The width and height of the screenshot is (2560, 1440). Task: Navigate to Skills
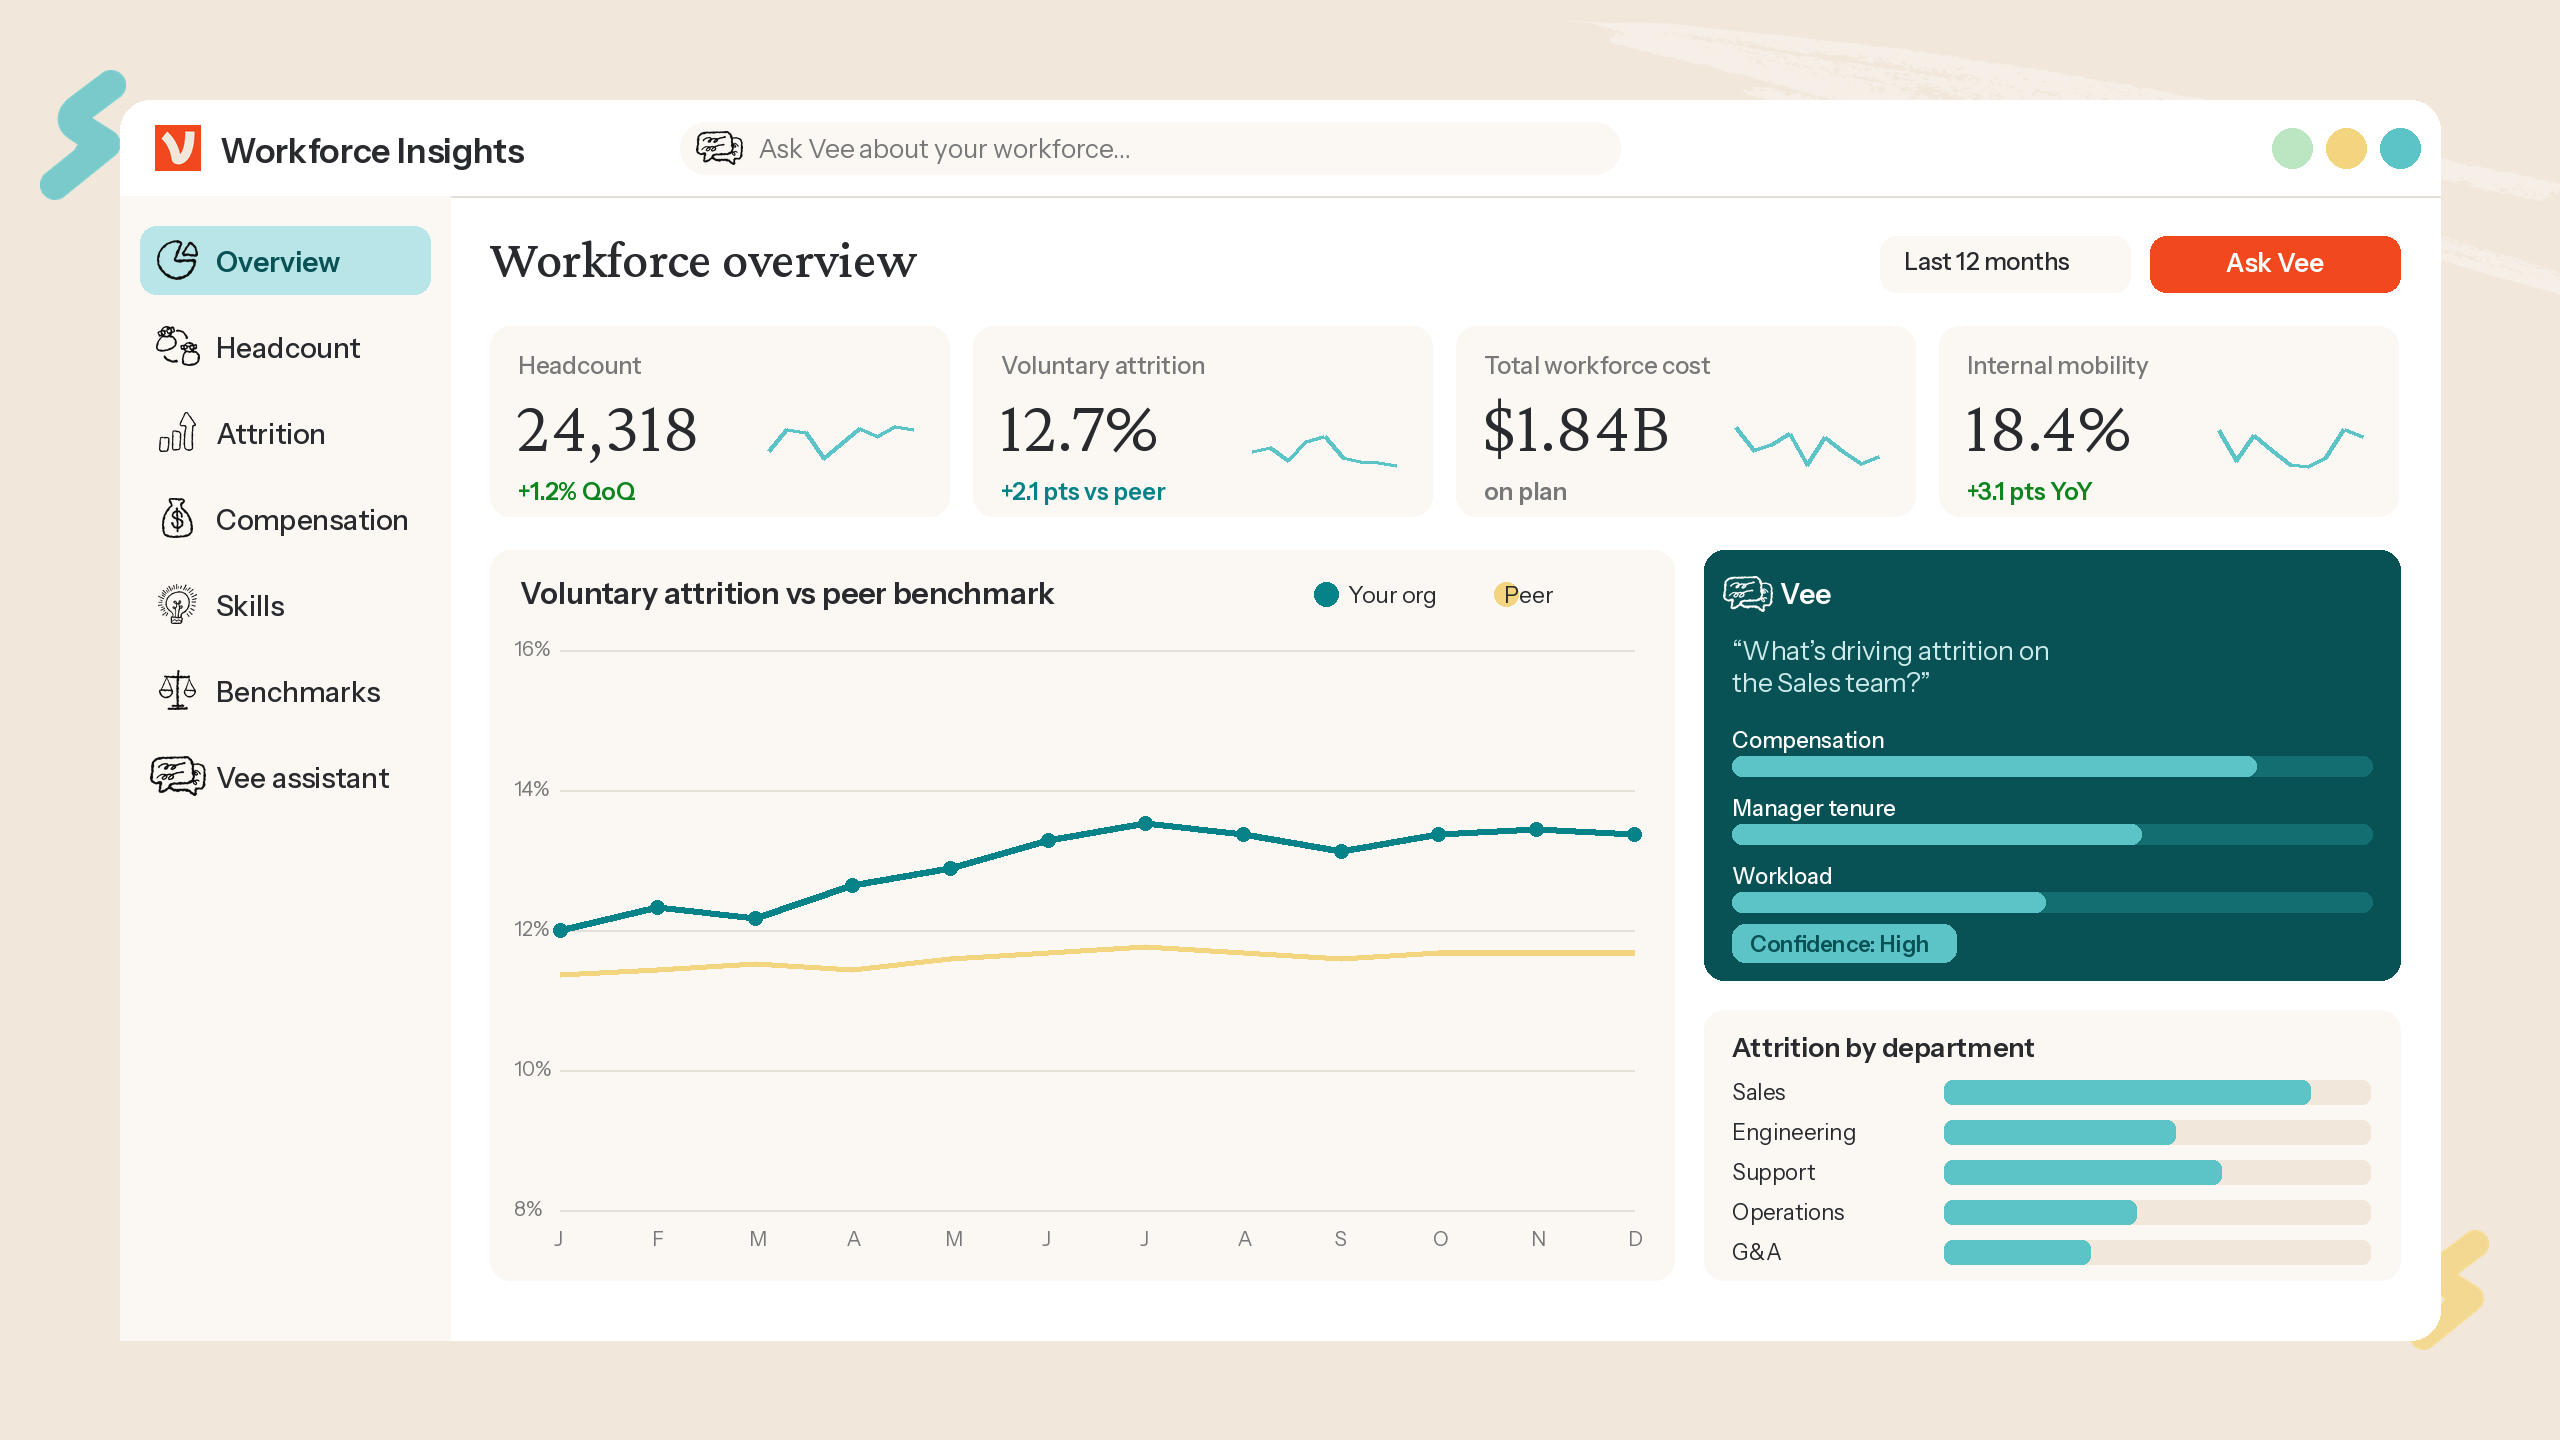(285, 605)
